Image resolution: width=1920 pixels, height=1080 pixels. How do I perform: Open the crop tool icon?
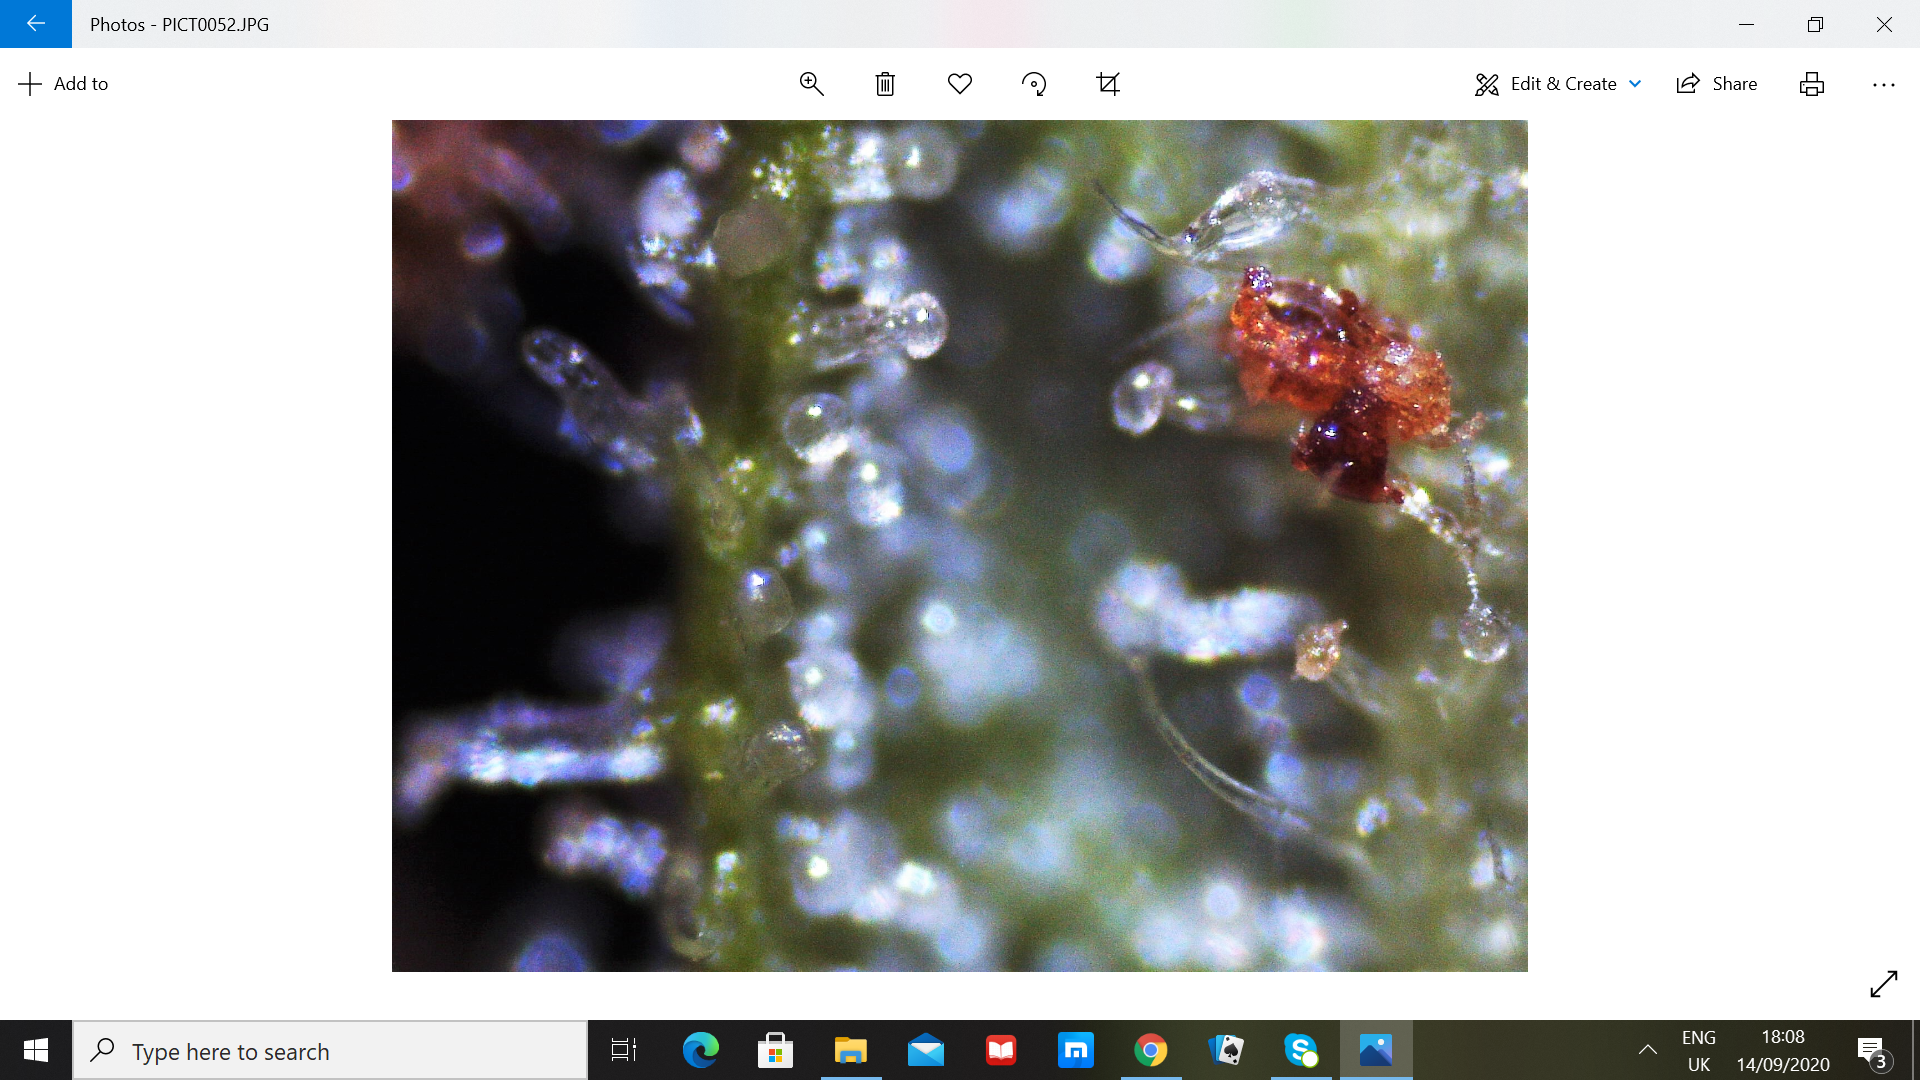click(x=1108, y=84)
